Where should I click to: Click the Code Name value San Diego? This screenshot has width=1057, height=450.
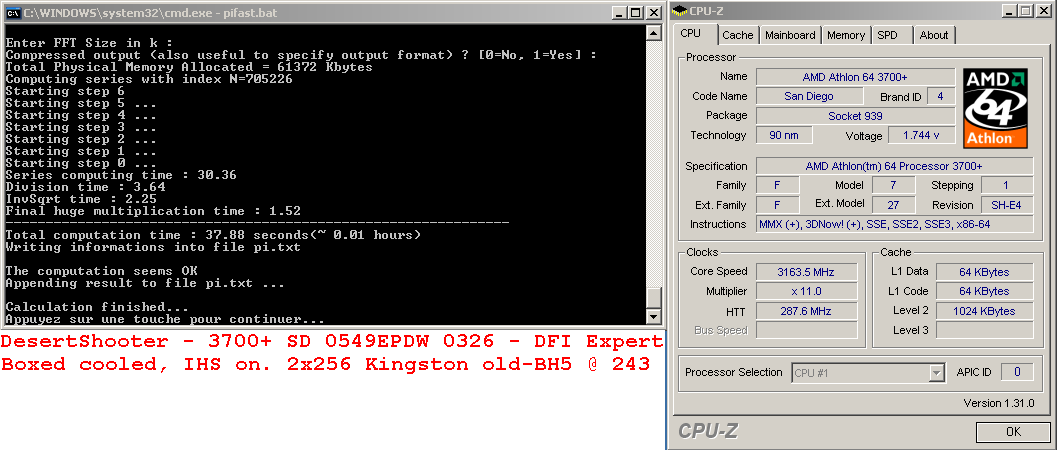point(809,96)
